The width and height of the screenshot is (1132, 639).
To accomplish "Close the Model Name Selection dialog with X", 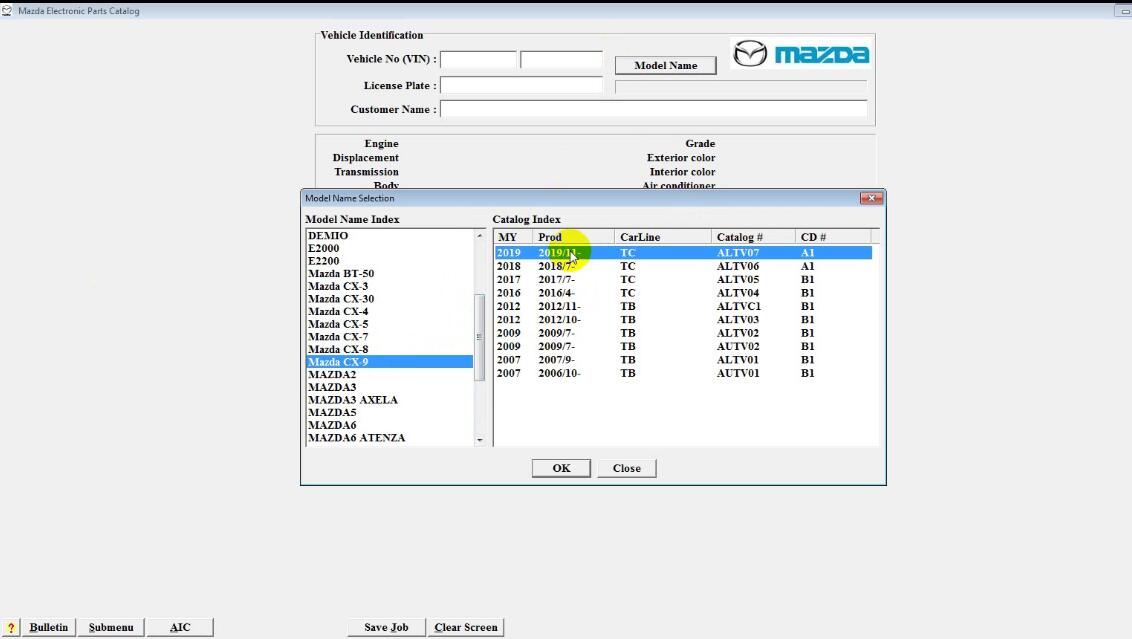I will [871, 198].
